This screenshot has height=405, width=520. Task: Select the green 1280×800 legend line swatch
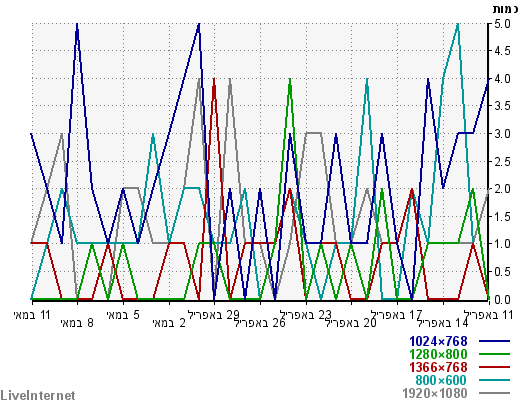pyautogui.click(x=495, y=354)
